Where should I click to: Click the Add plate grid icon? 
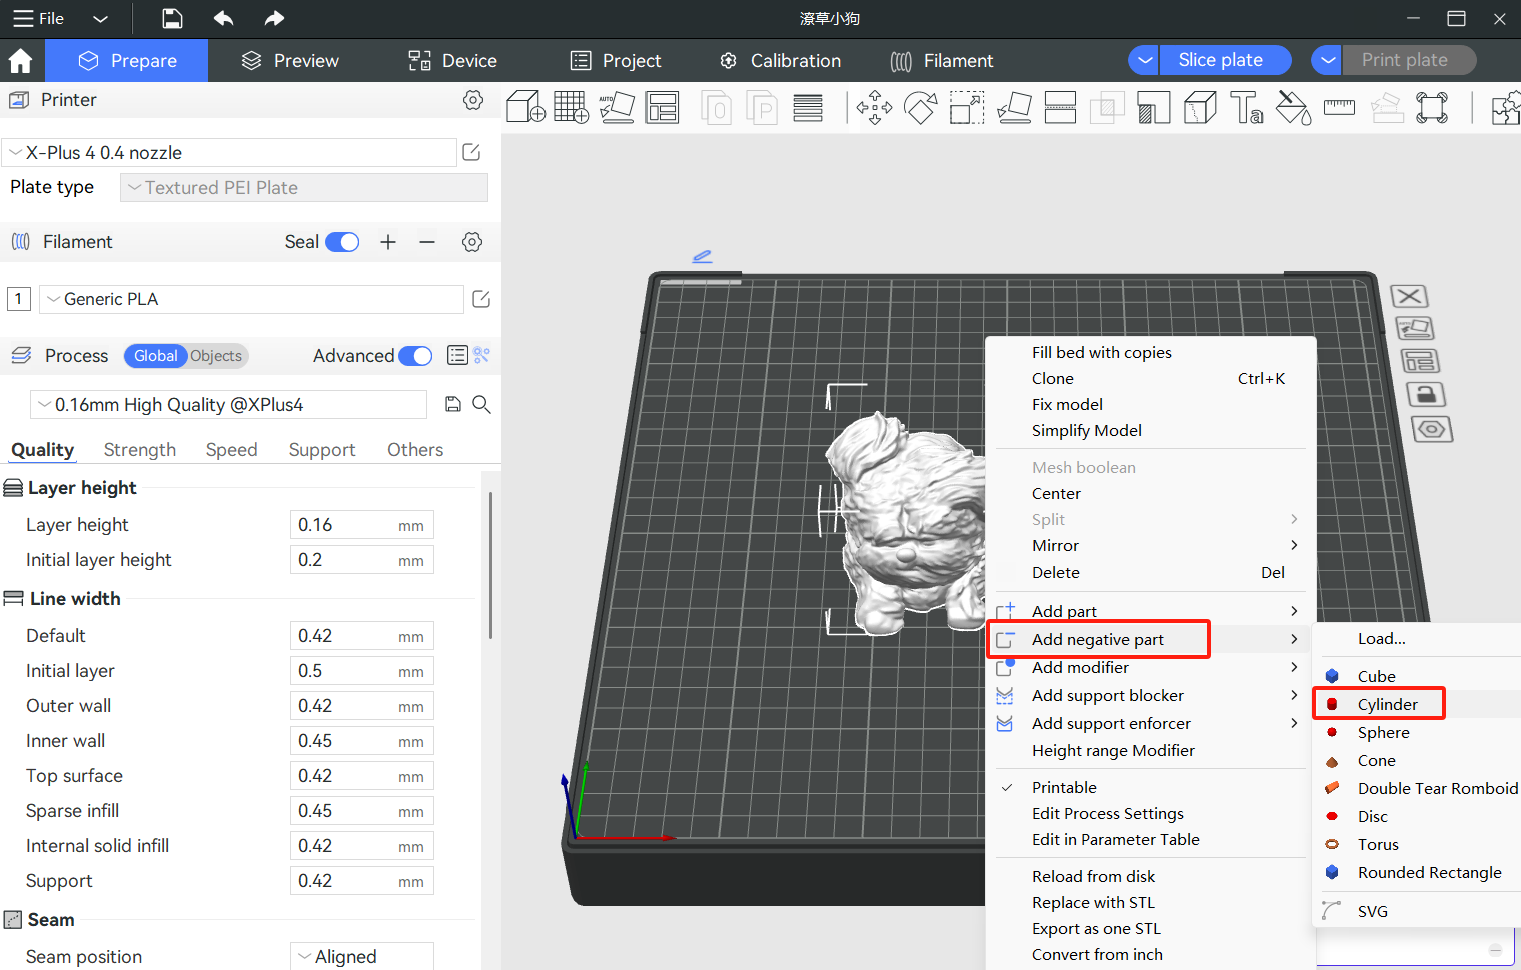coord(571,107)
